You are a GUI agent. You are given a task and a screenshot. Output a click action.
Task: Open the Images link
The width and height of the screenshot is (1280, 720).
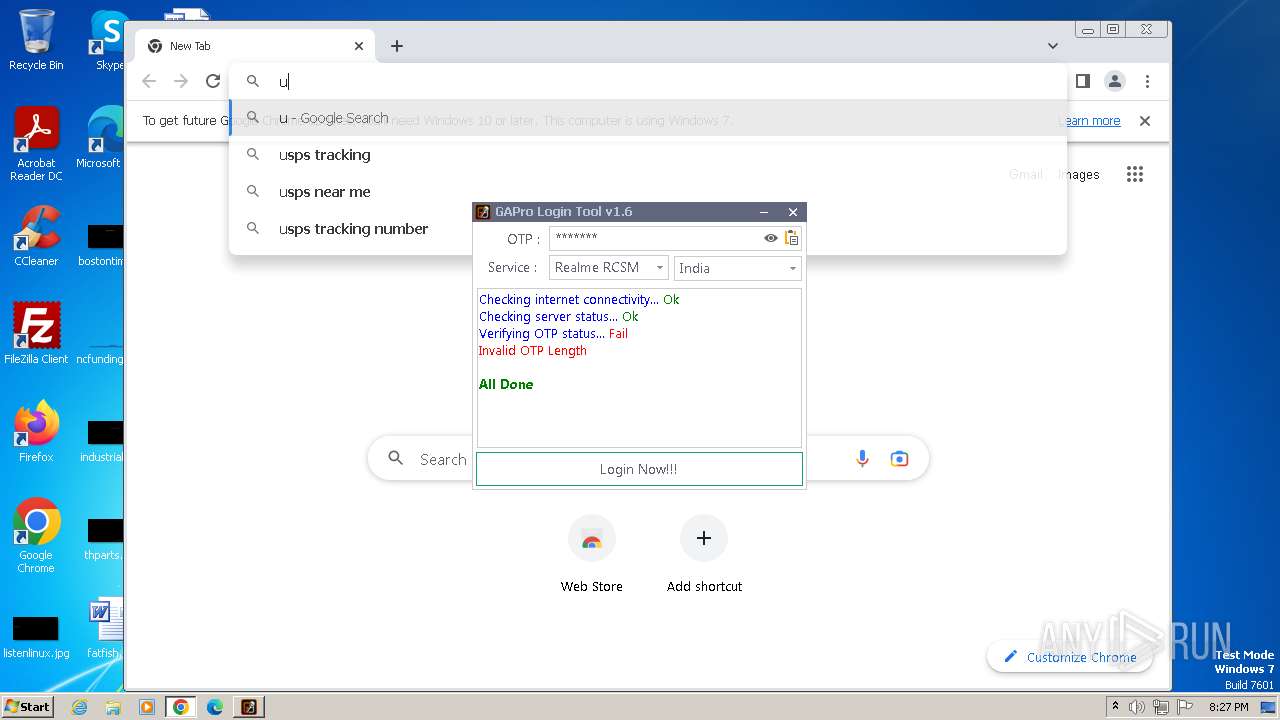1079,174
